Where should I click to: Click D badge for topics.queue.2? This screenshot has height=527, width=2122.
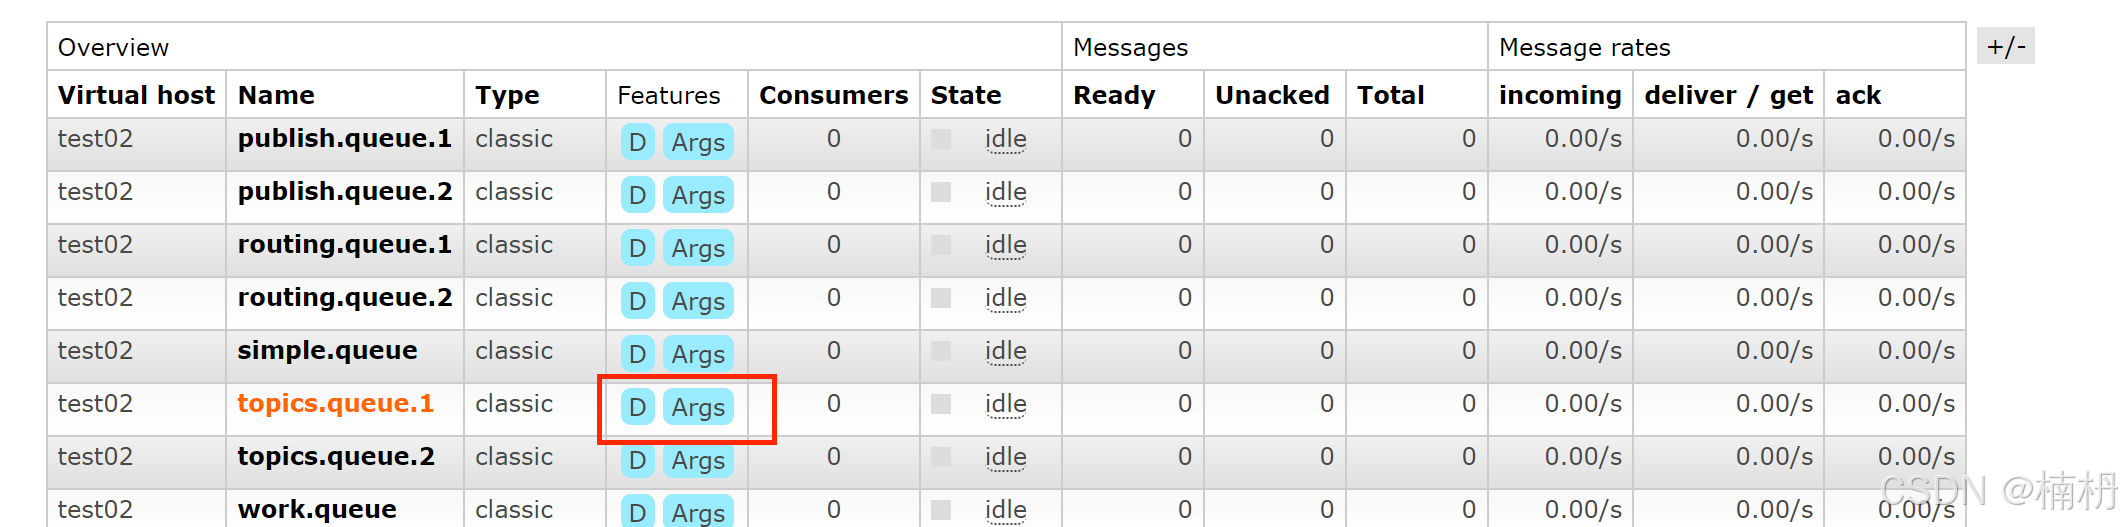click(637, 460)
